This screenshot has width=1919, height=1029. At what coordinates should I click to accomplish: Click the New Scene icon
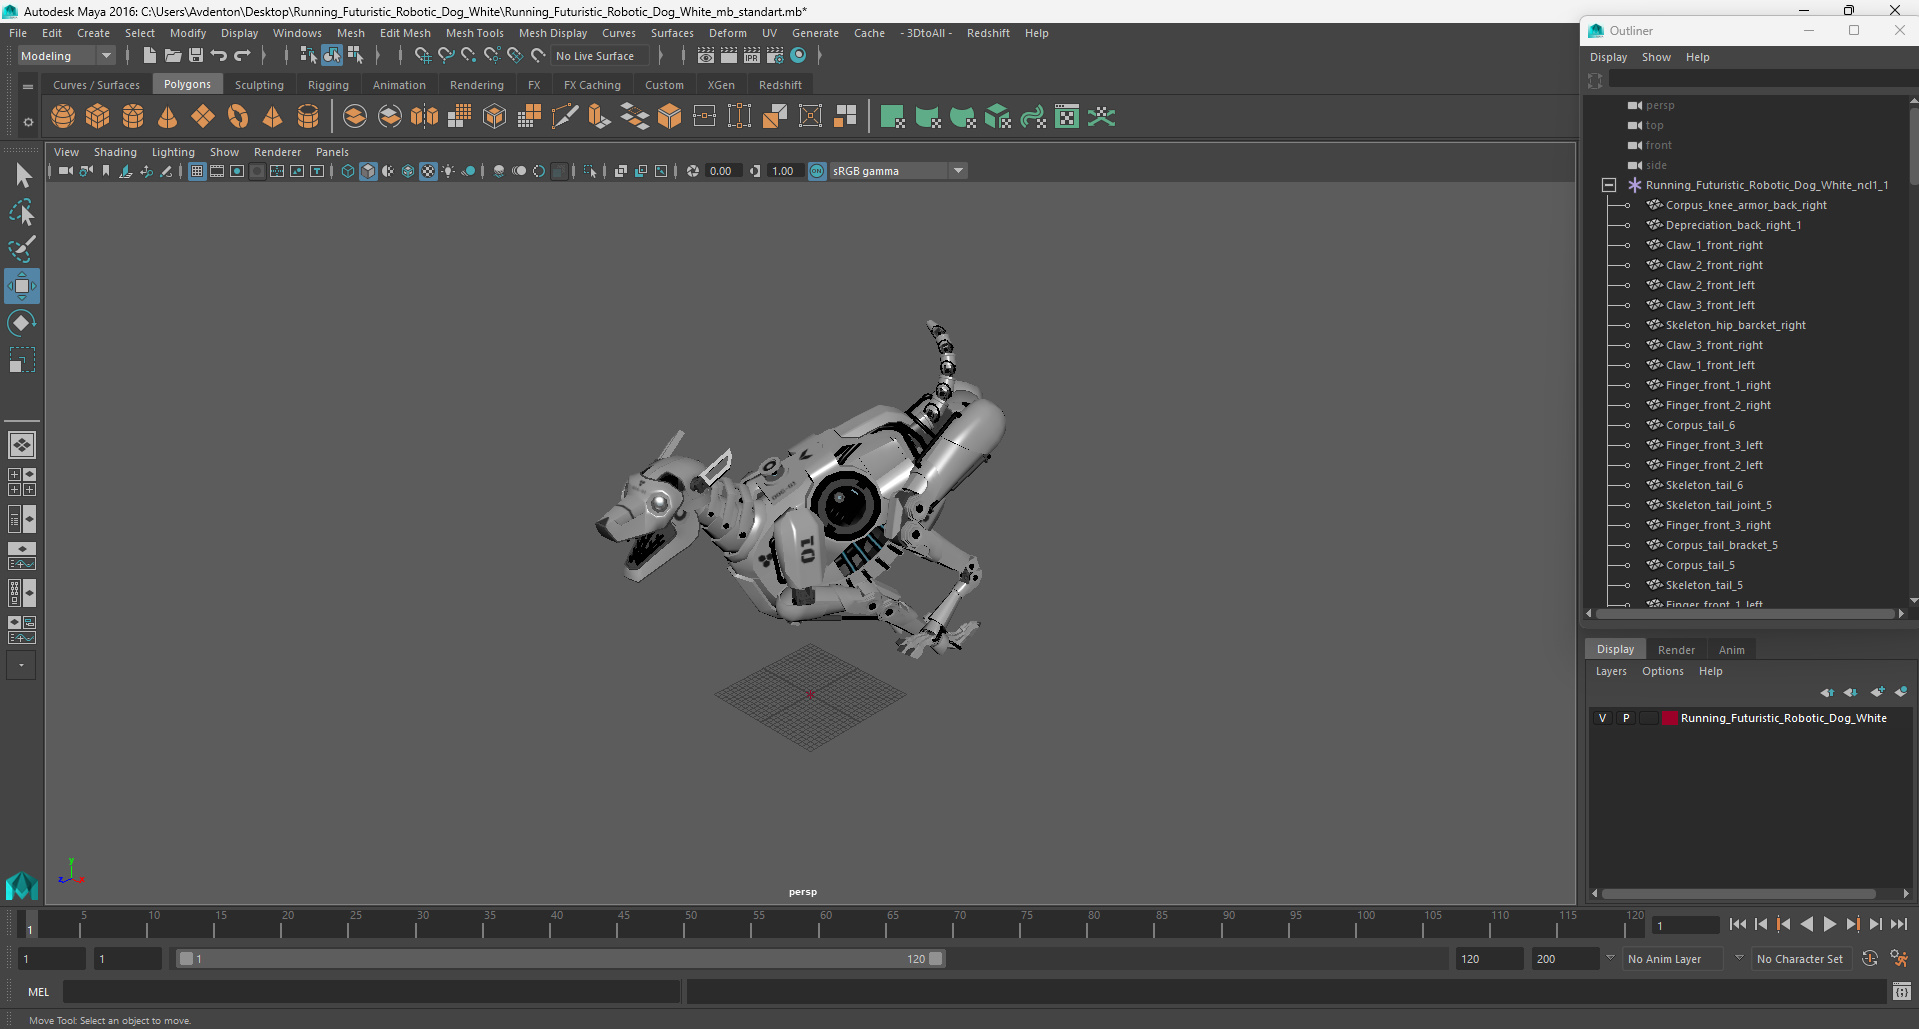coord(150,56)
